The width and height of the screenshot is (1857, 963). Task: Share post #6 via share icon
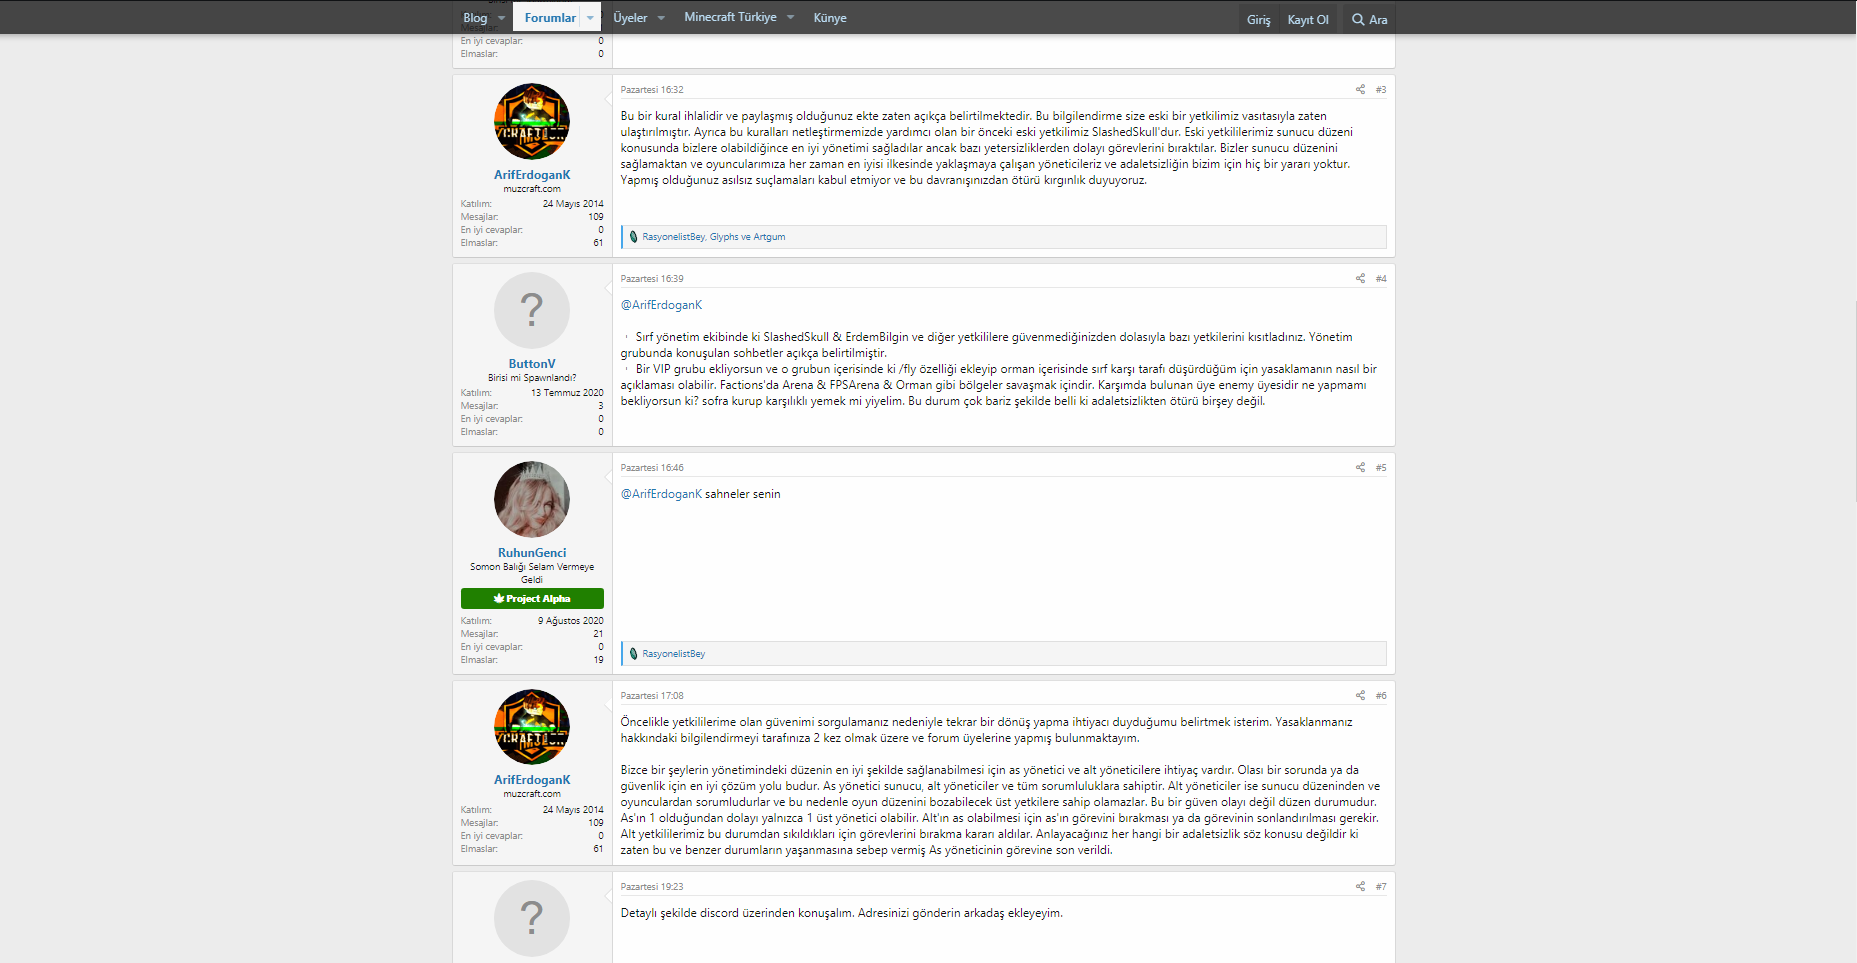coord(1360,695)
